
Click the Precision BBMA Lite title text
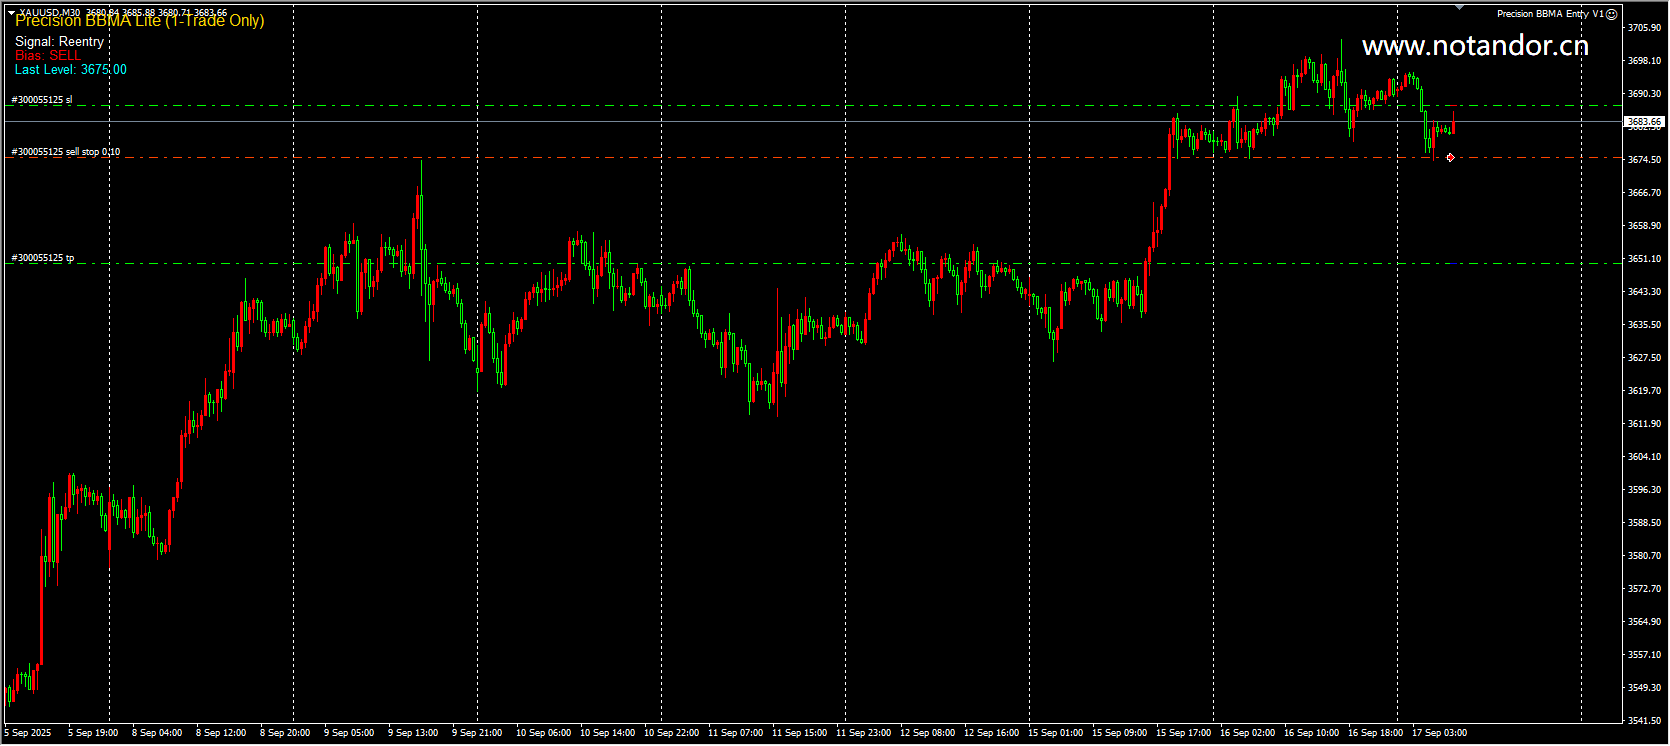click(140, 21)
